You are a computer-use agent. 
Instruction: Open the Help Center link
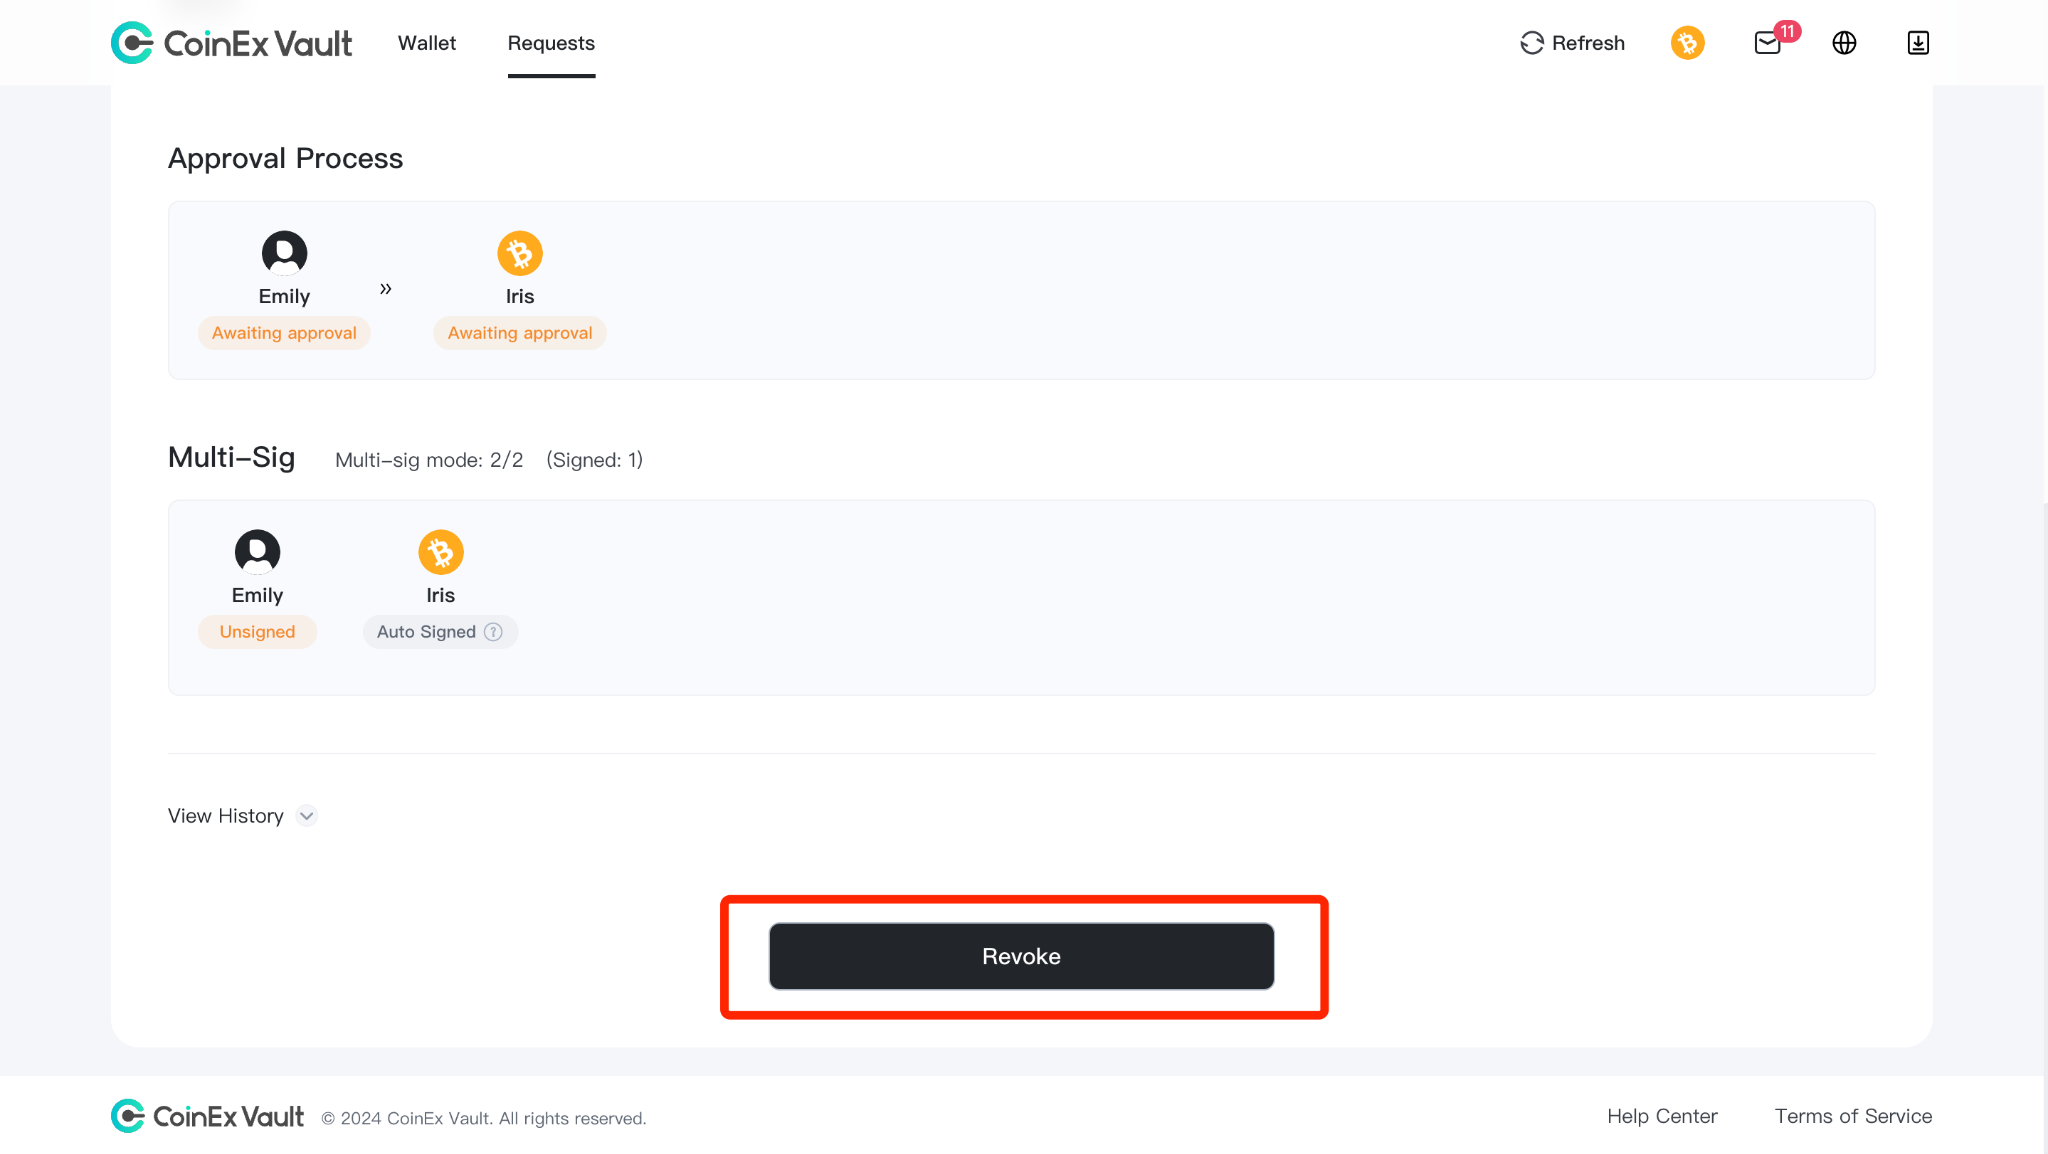tap(1662, 1116)
